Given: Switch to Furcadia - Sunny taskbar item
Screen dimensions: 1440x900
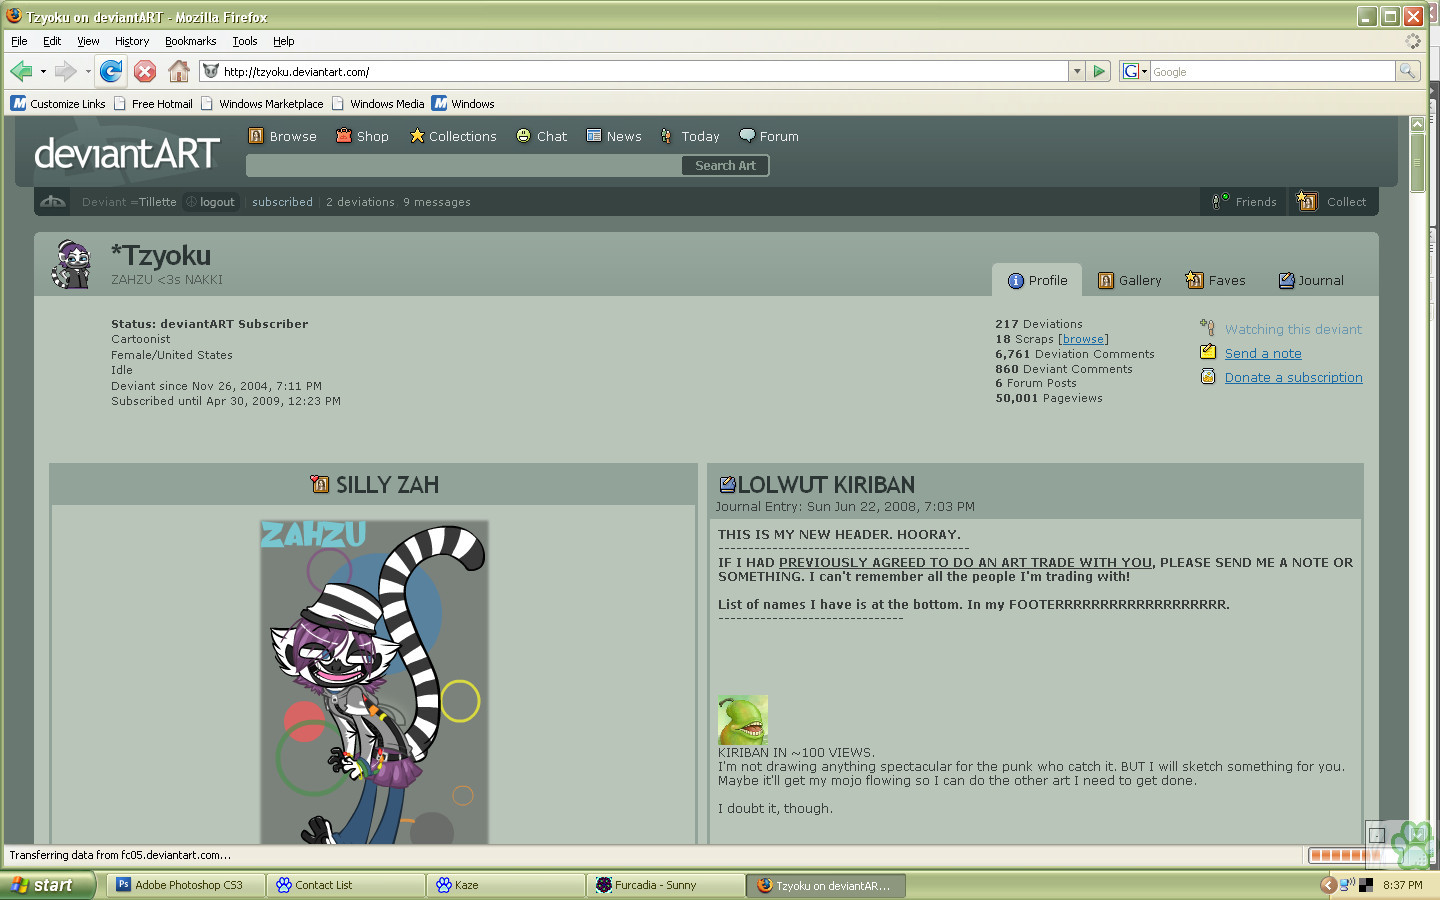Looking at the screenshot, I should pos(666,885).
